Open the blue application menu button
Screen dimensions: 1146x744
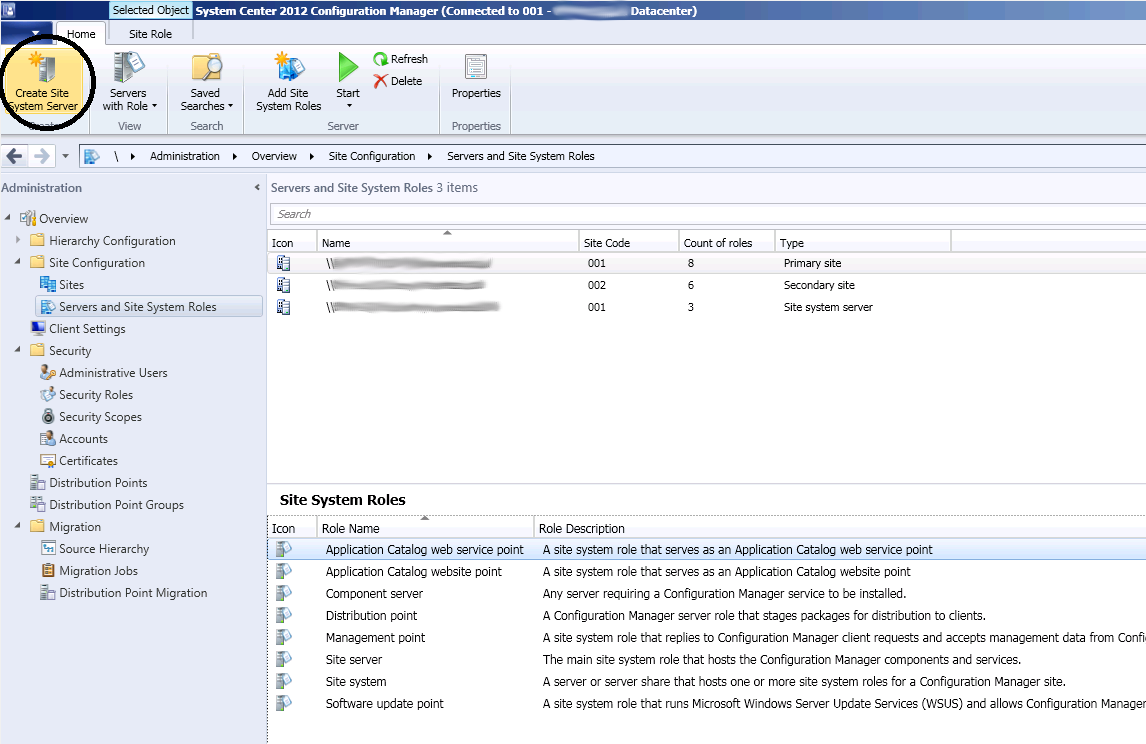point(26,33)
